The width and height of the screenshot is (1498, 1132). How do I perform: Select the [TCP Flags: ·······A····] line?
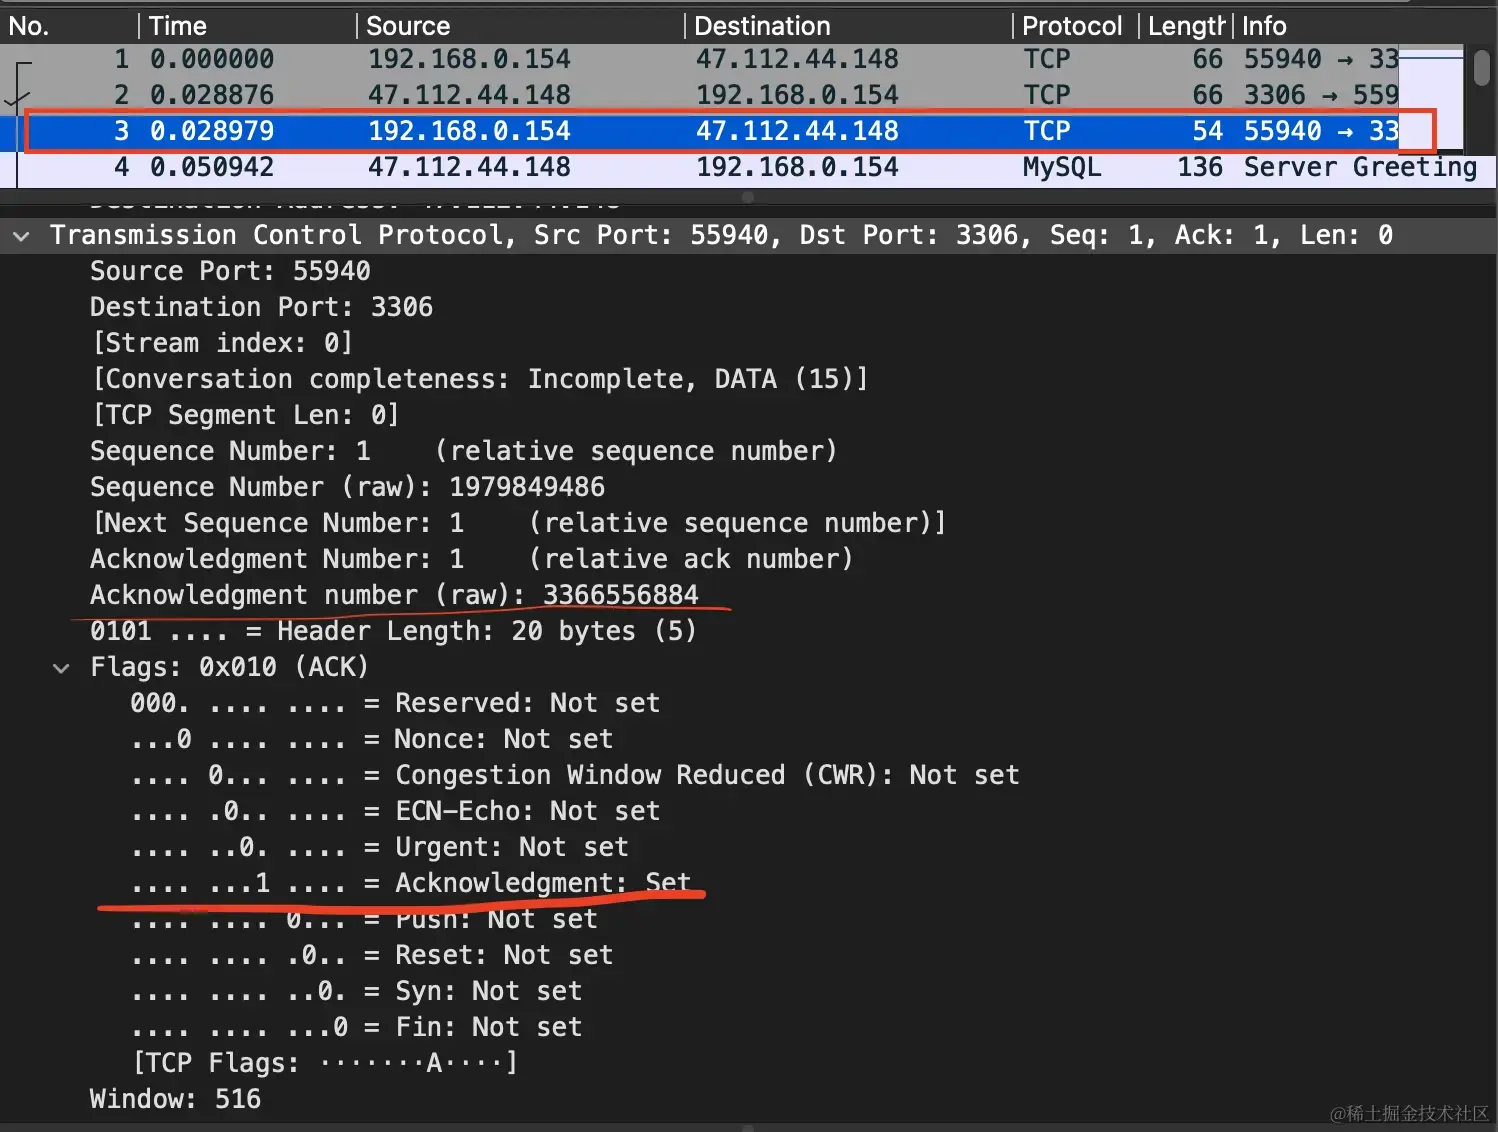pyautogui.click(x=325, y=1063)
